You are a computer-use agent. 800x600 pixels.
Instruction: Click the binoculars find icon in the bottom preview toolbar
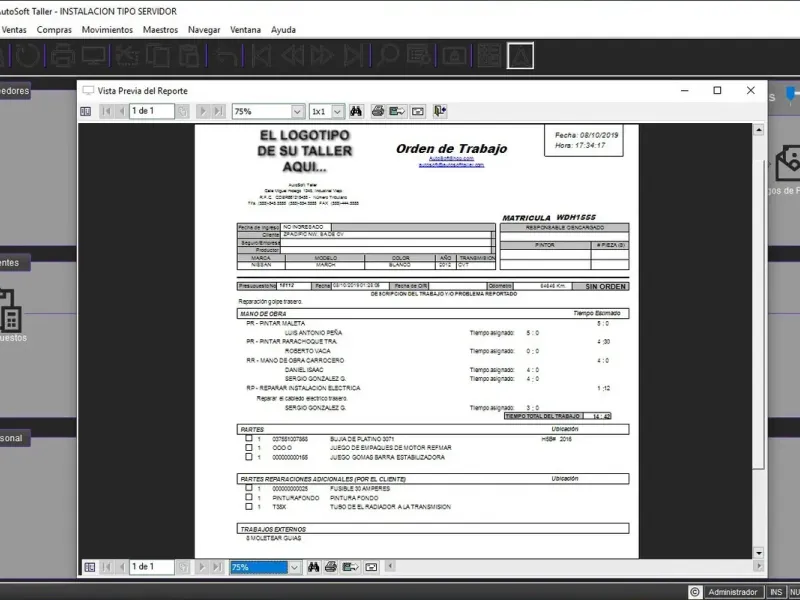tap(313, 567)
